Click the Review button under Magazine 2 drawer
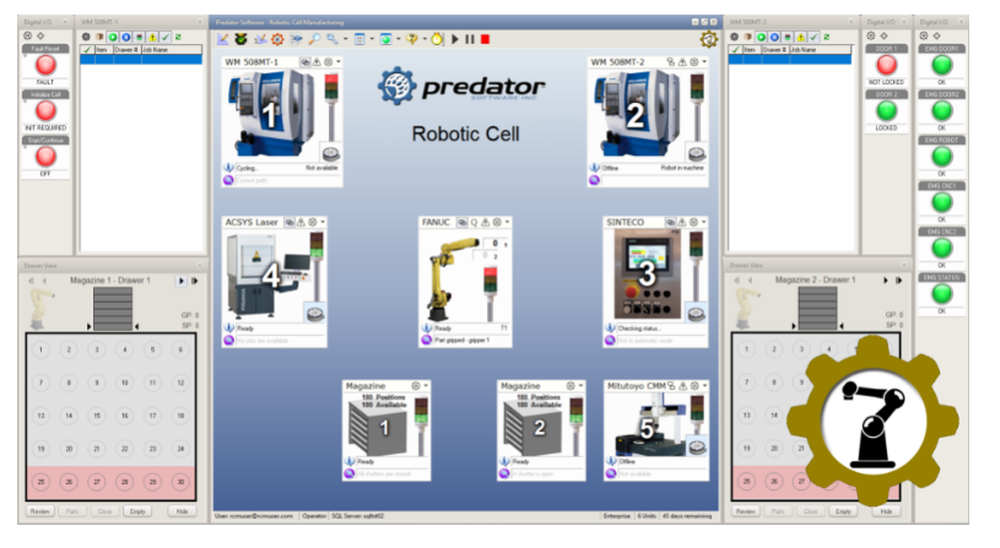 745,511
